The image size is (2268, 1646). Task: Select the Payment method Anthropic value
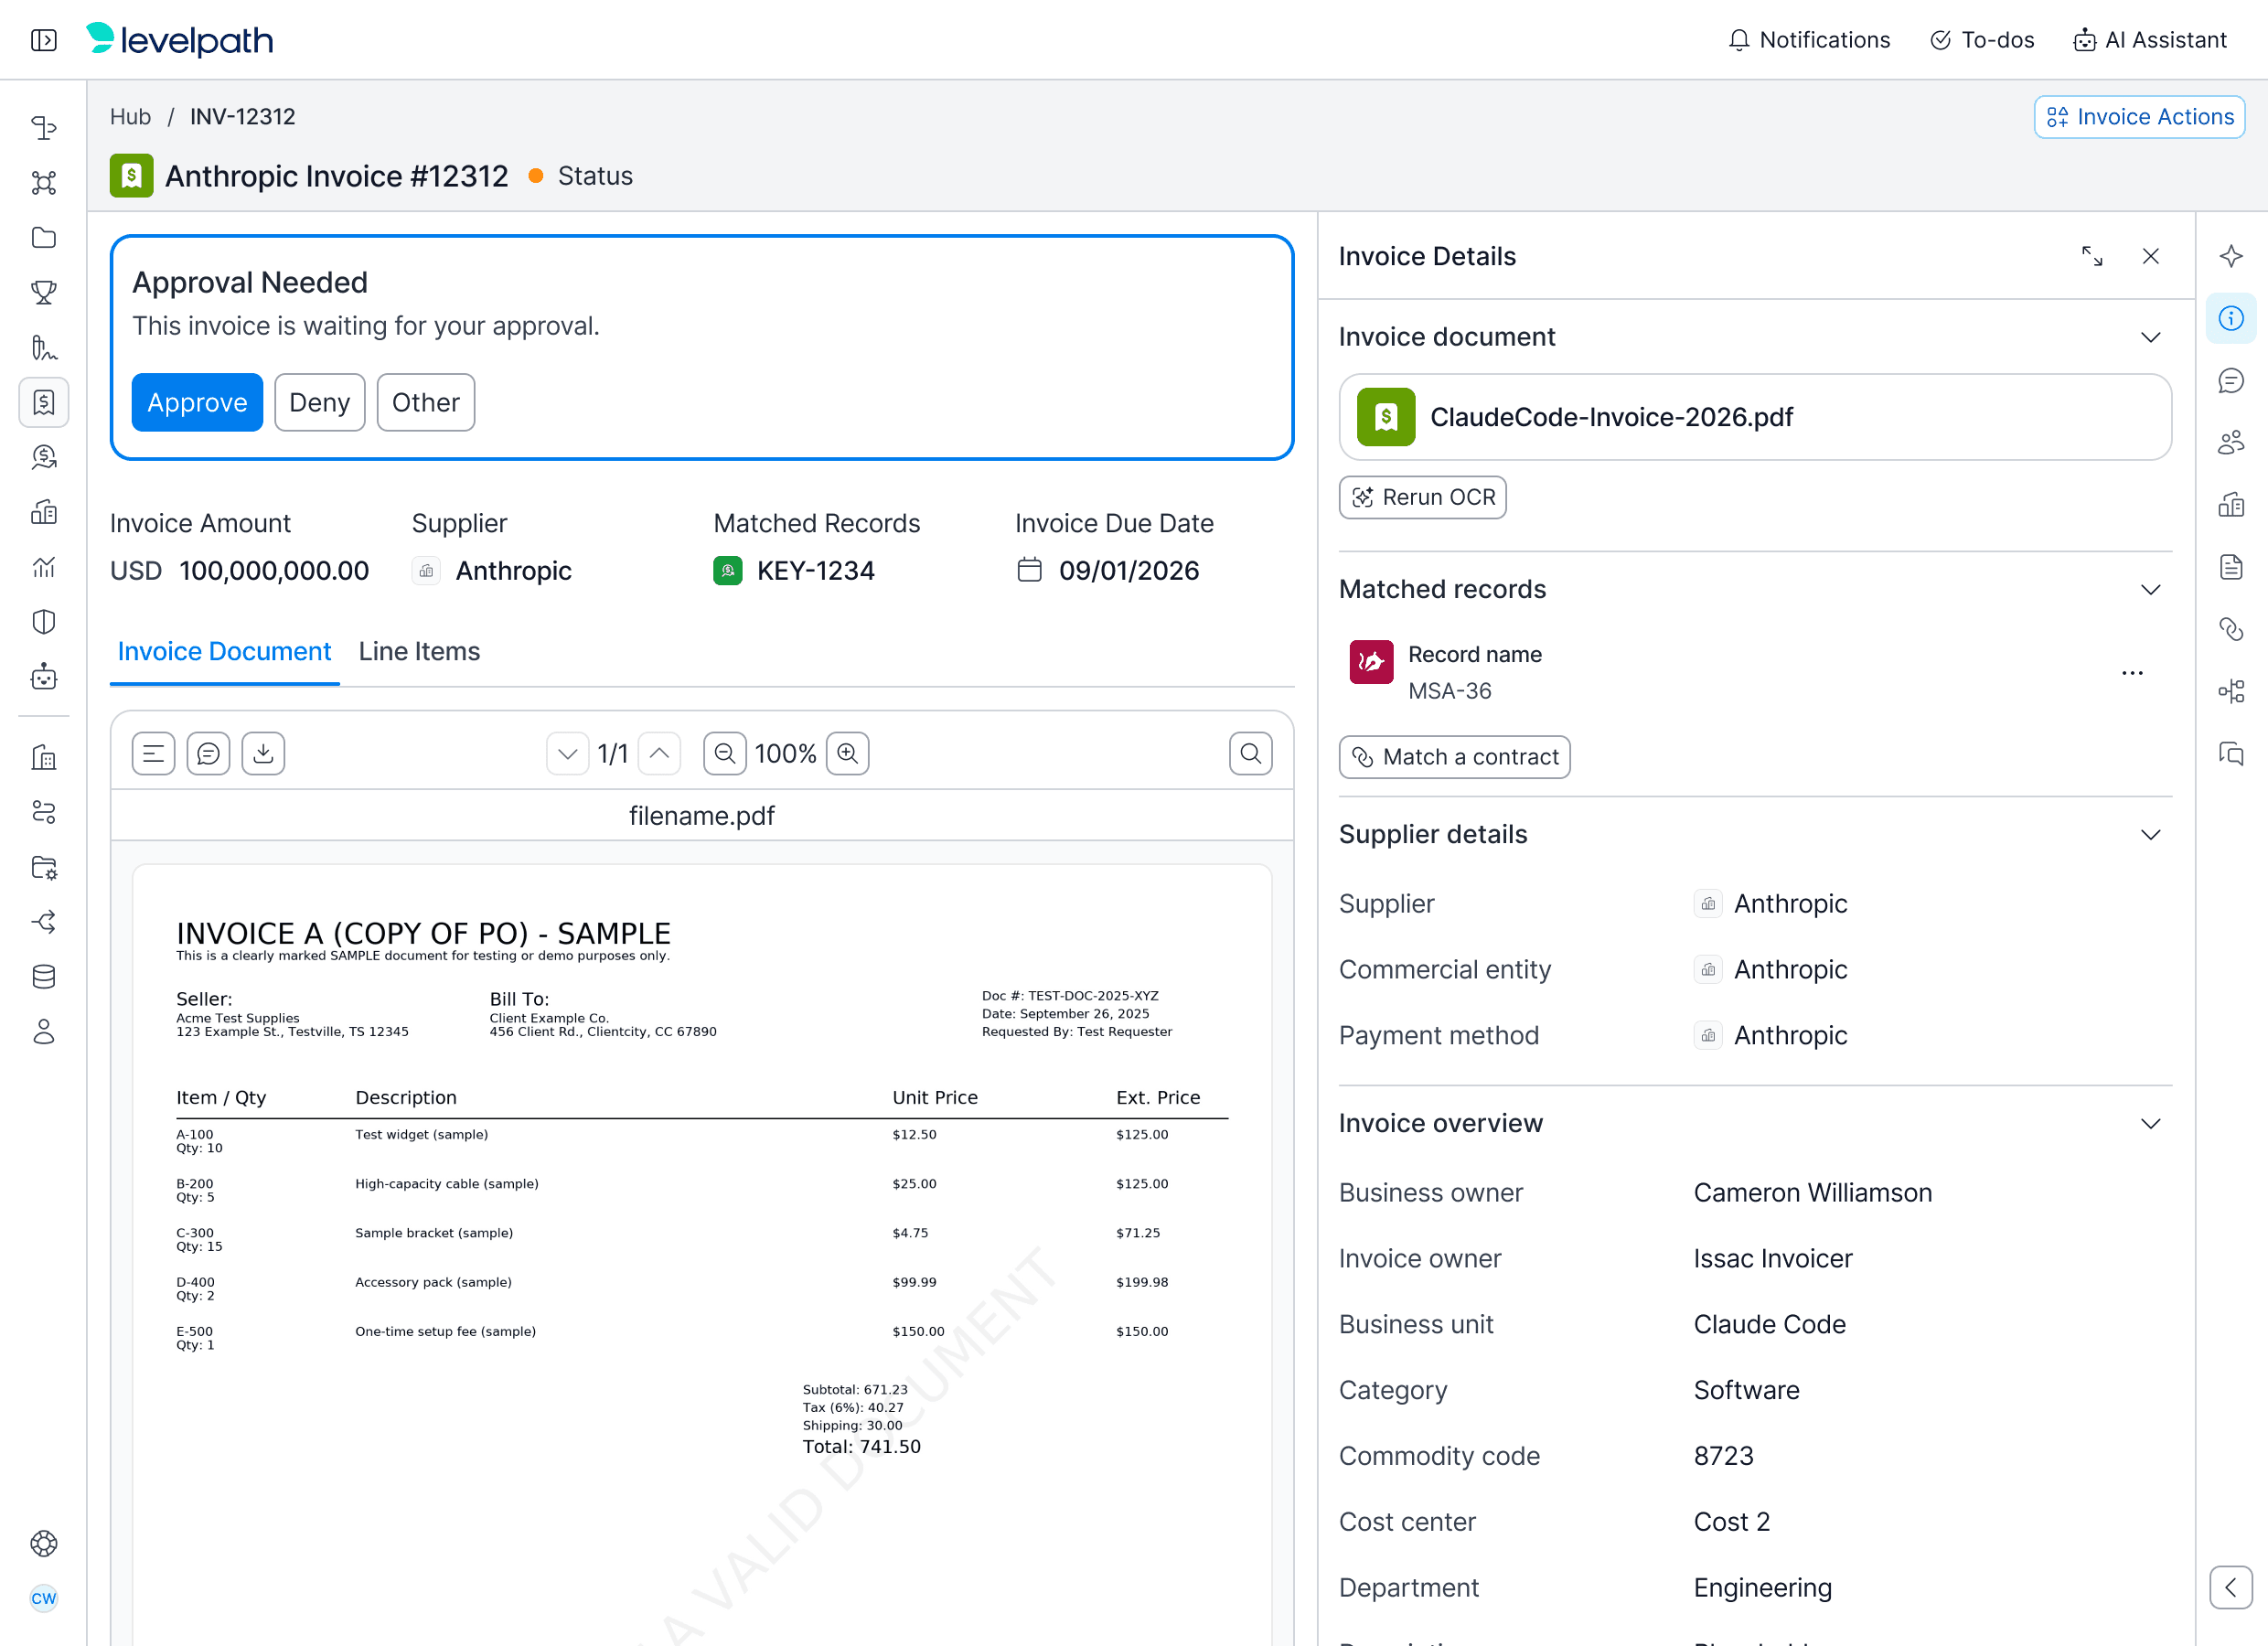coord(1770,1035)
